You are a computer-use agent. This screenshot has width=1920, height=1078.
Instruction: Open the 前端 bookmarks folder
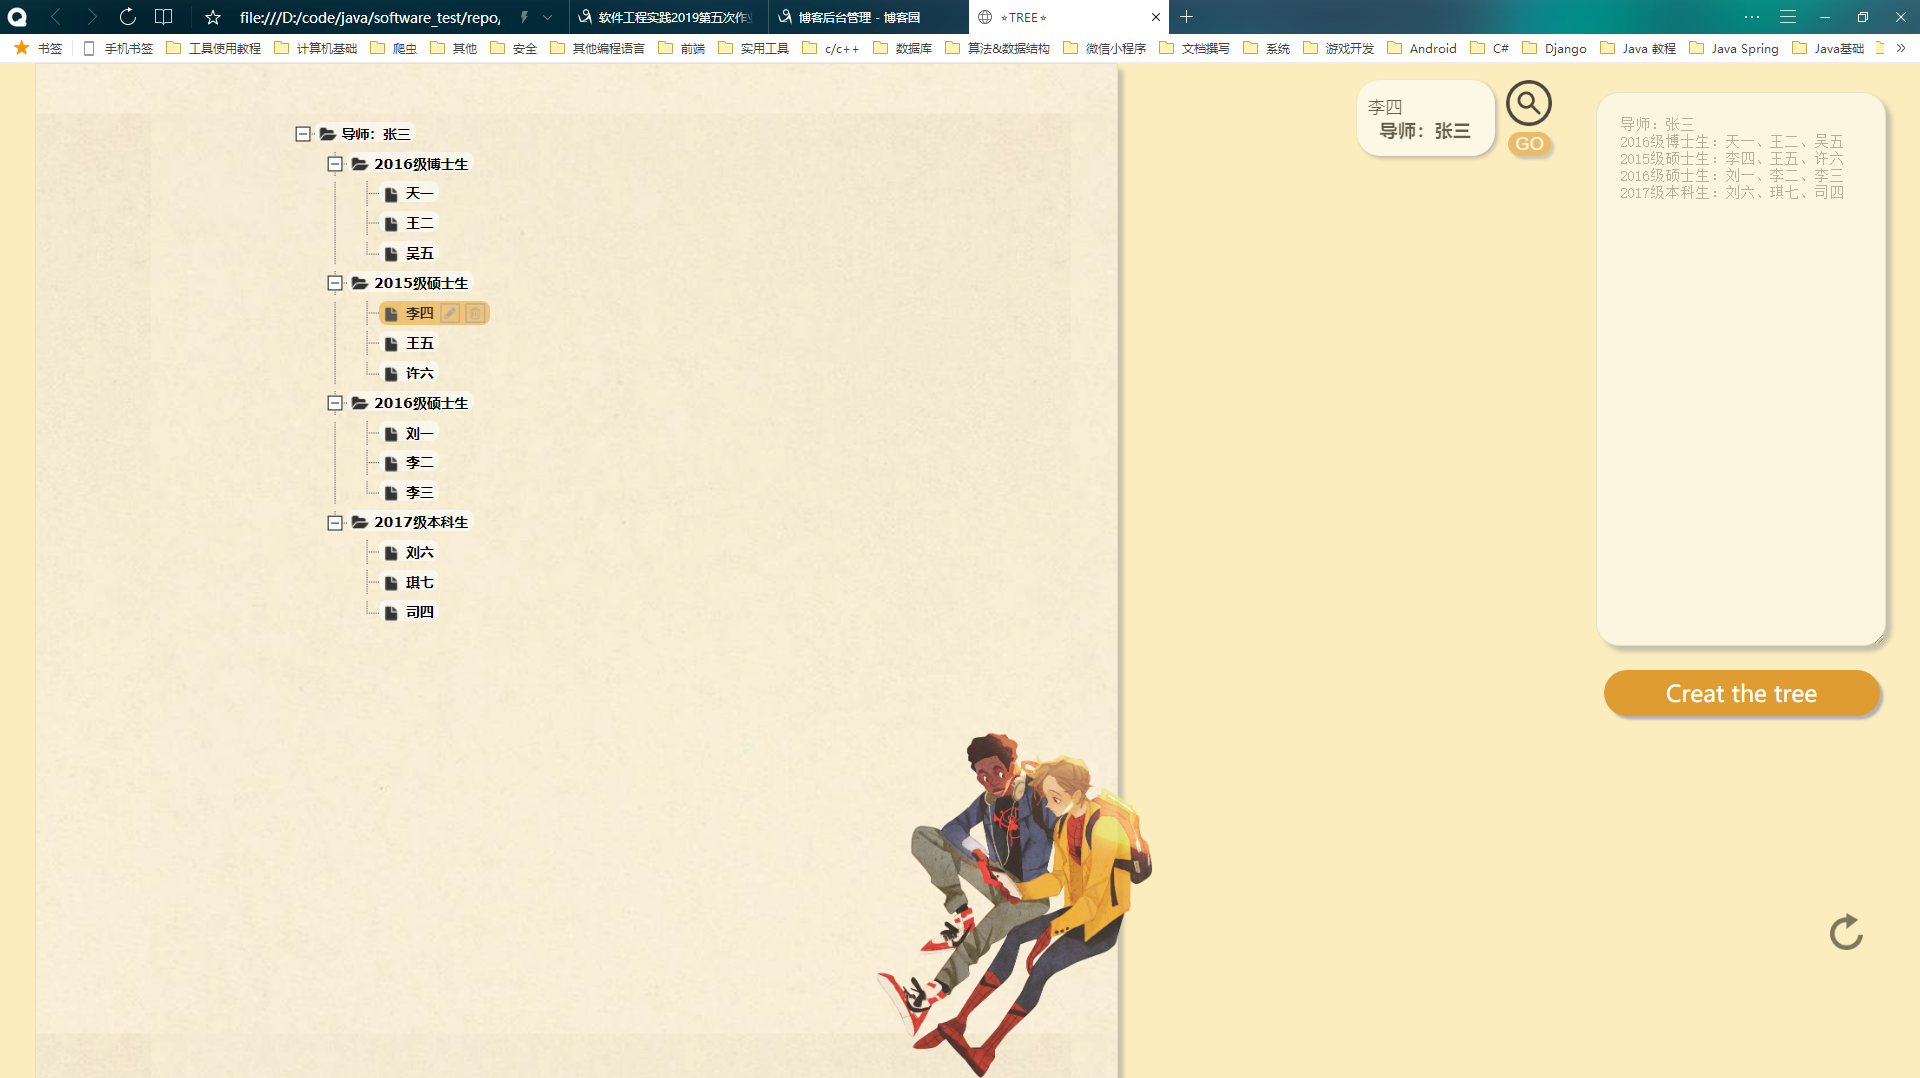[x=682, y=48]
